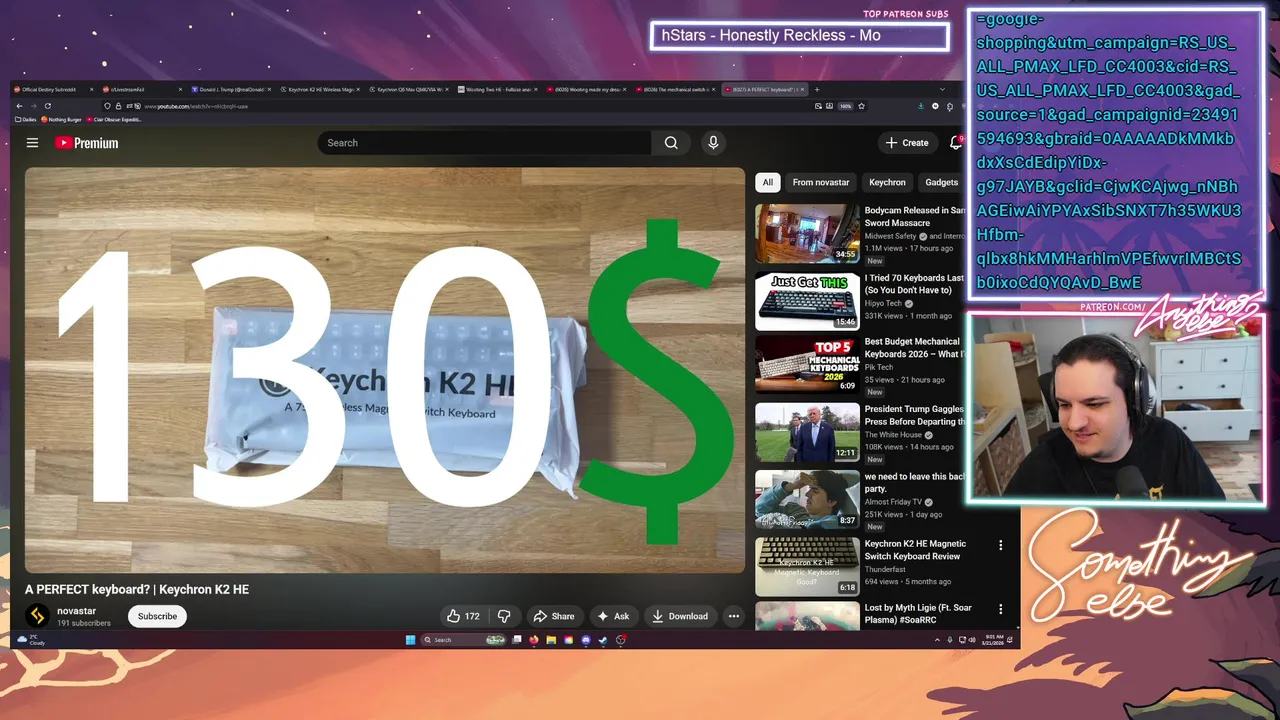1280x720 pixels.
Task: Click the Hipyo Tech channel name
Action: coord(883,303)
